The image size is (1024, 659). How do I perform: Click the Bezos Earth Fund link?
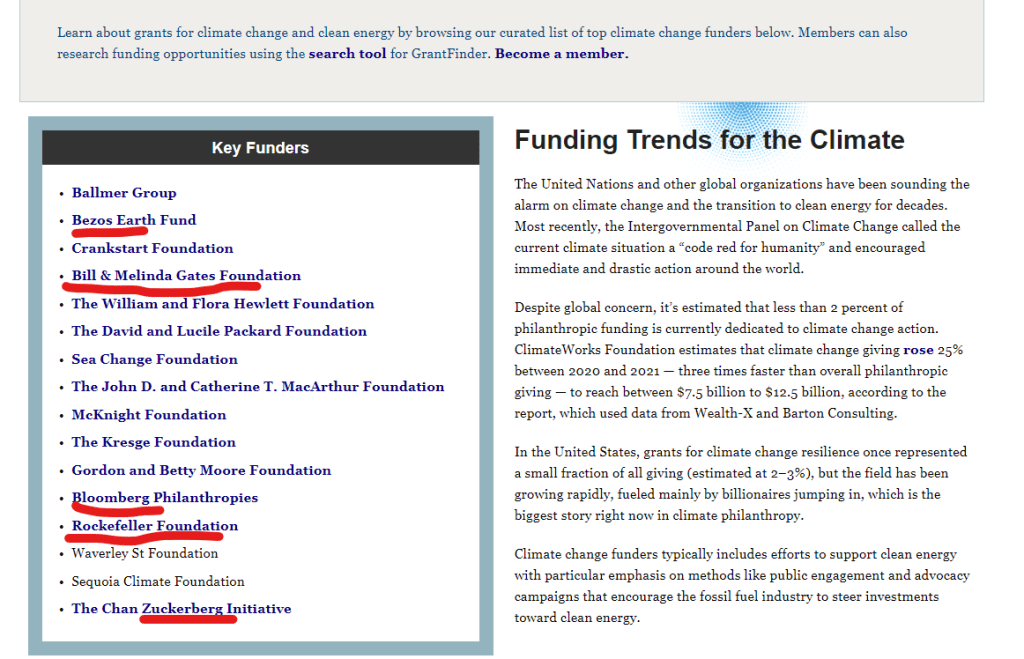point(134,220)
